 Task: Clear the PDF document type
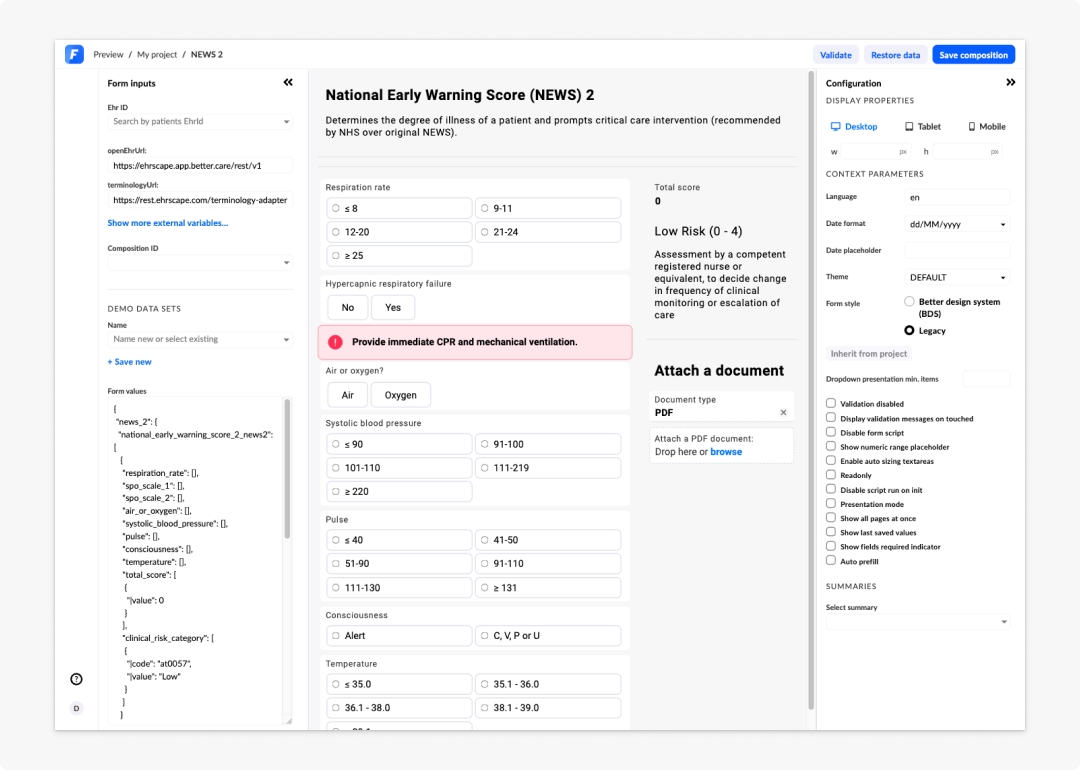pos(783,413)
